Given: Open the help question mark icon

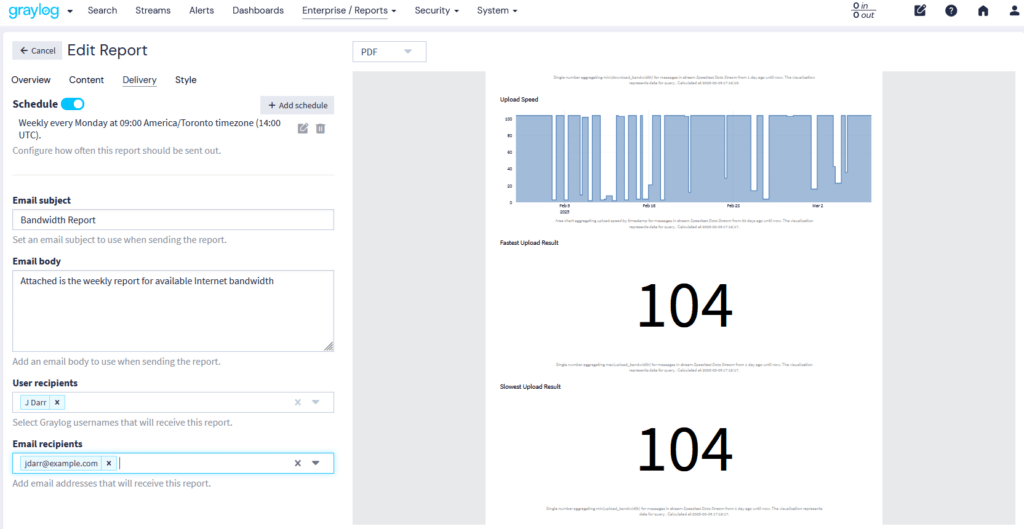Looking at the screenshot, I should point(951,11).
